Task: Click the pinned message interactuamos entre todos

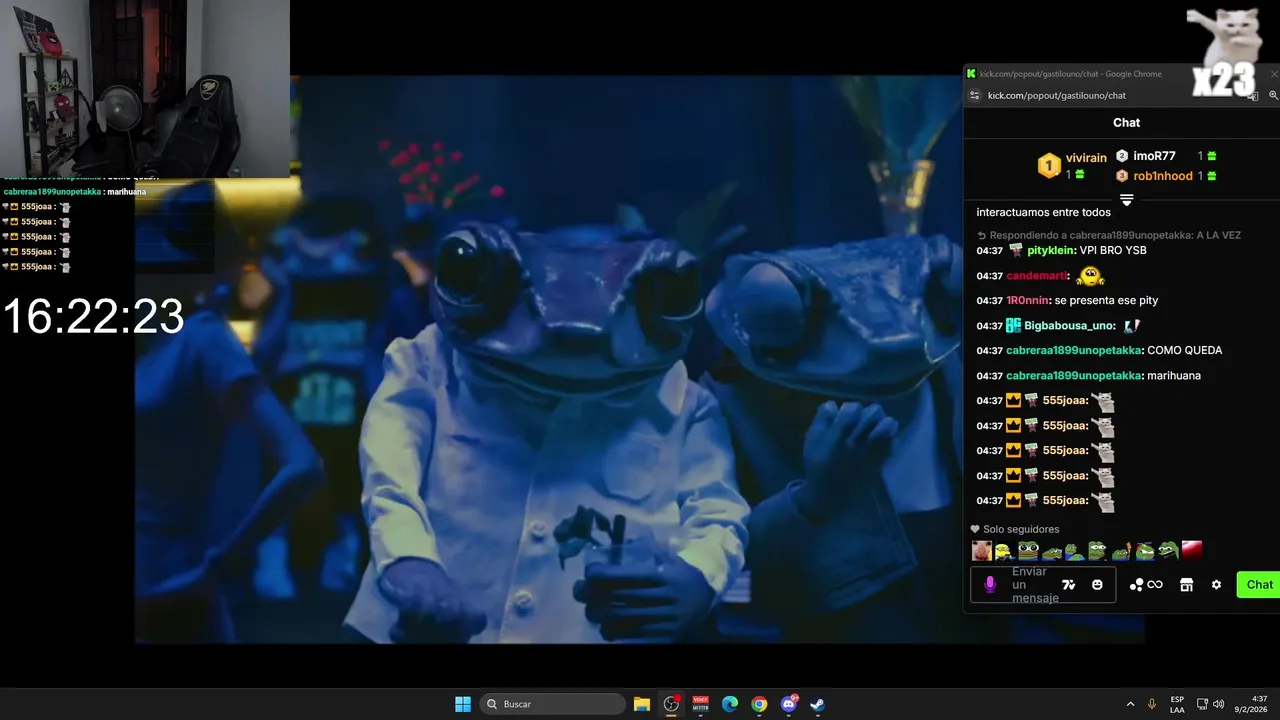Action: tap(1043, 212)
